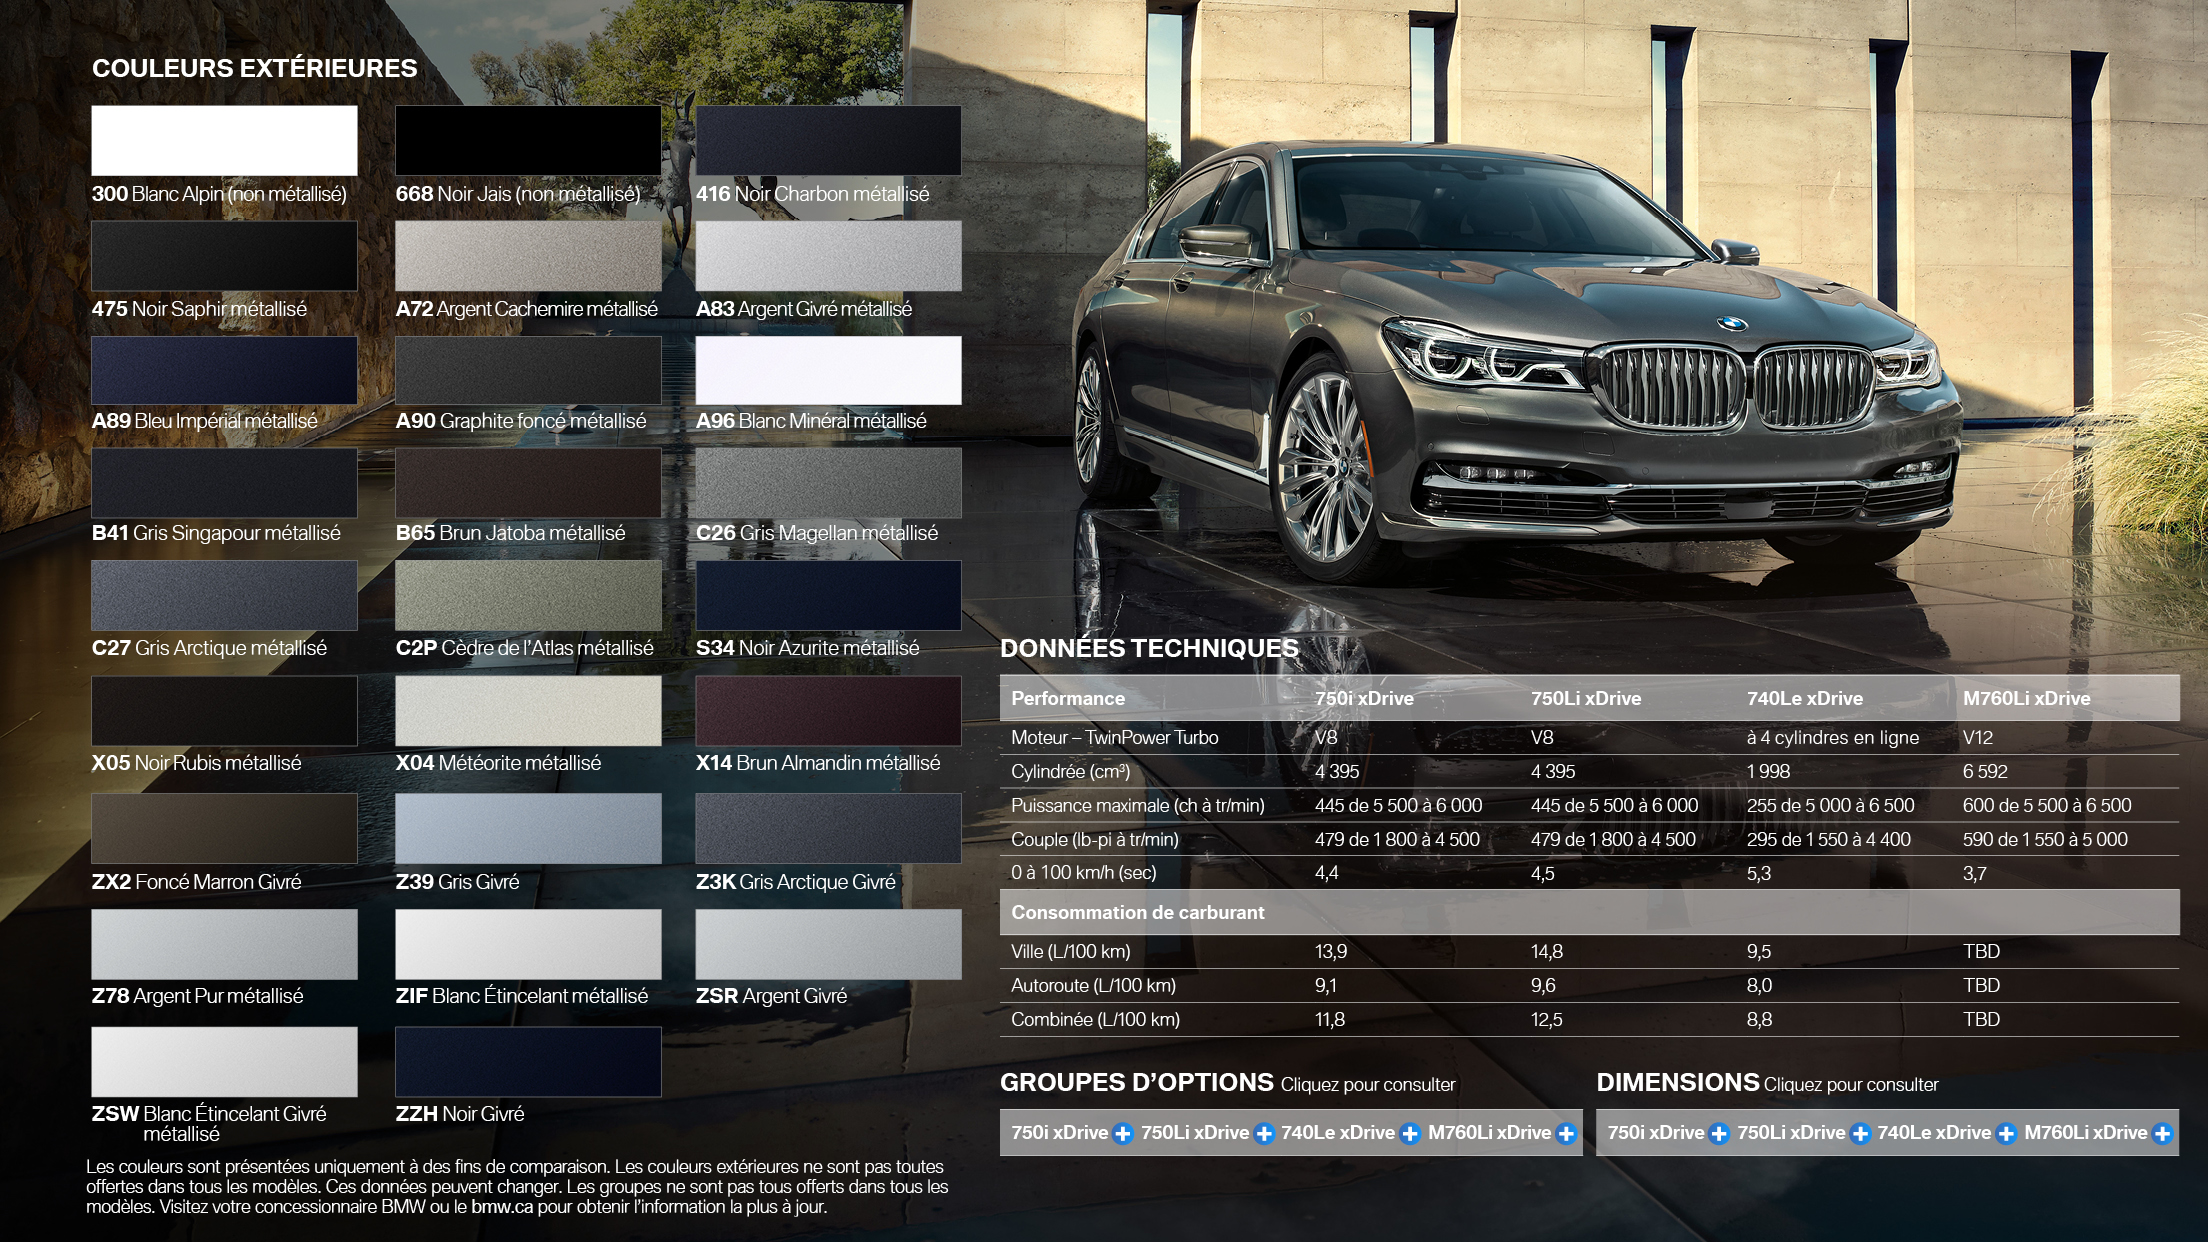The image size is (2208, 1242).
Task: Choose the ZX2 Foncé Marron Givré swatch
Action: [x=224, y=828]
